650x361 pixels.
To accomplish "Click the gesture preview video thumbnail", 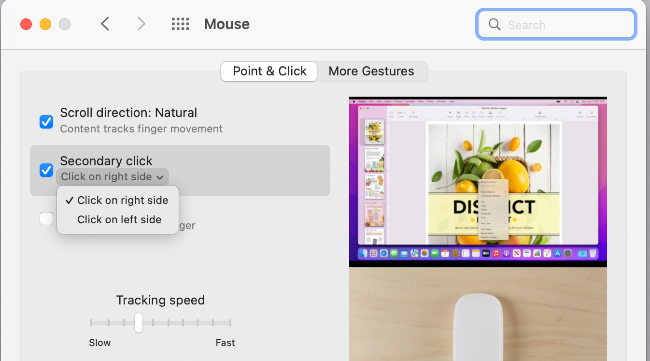I will pyautogui.click(x=478, y=229).
